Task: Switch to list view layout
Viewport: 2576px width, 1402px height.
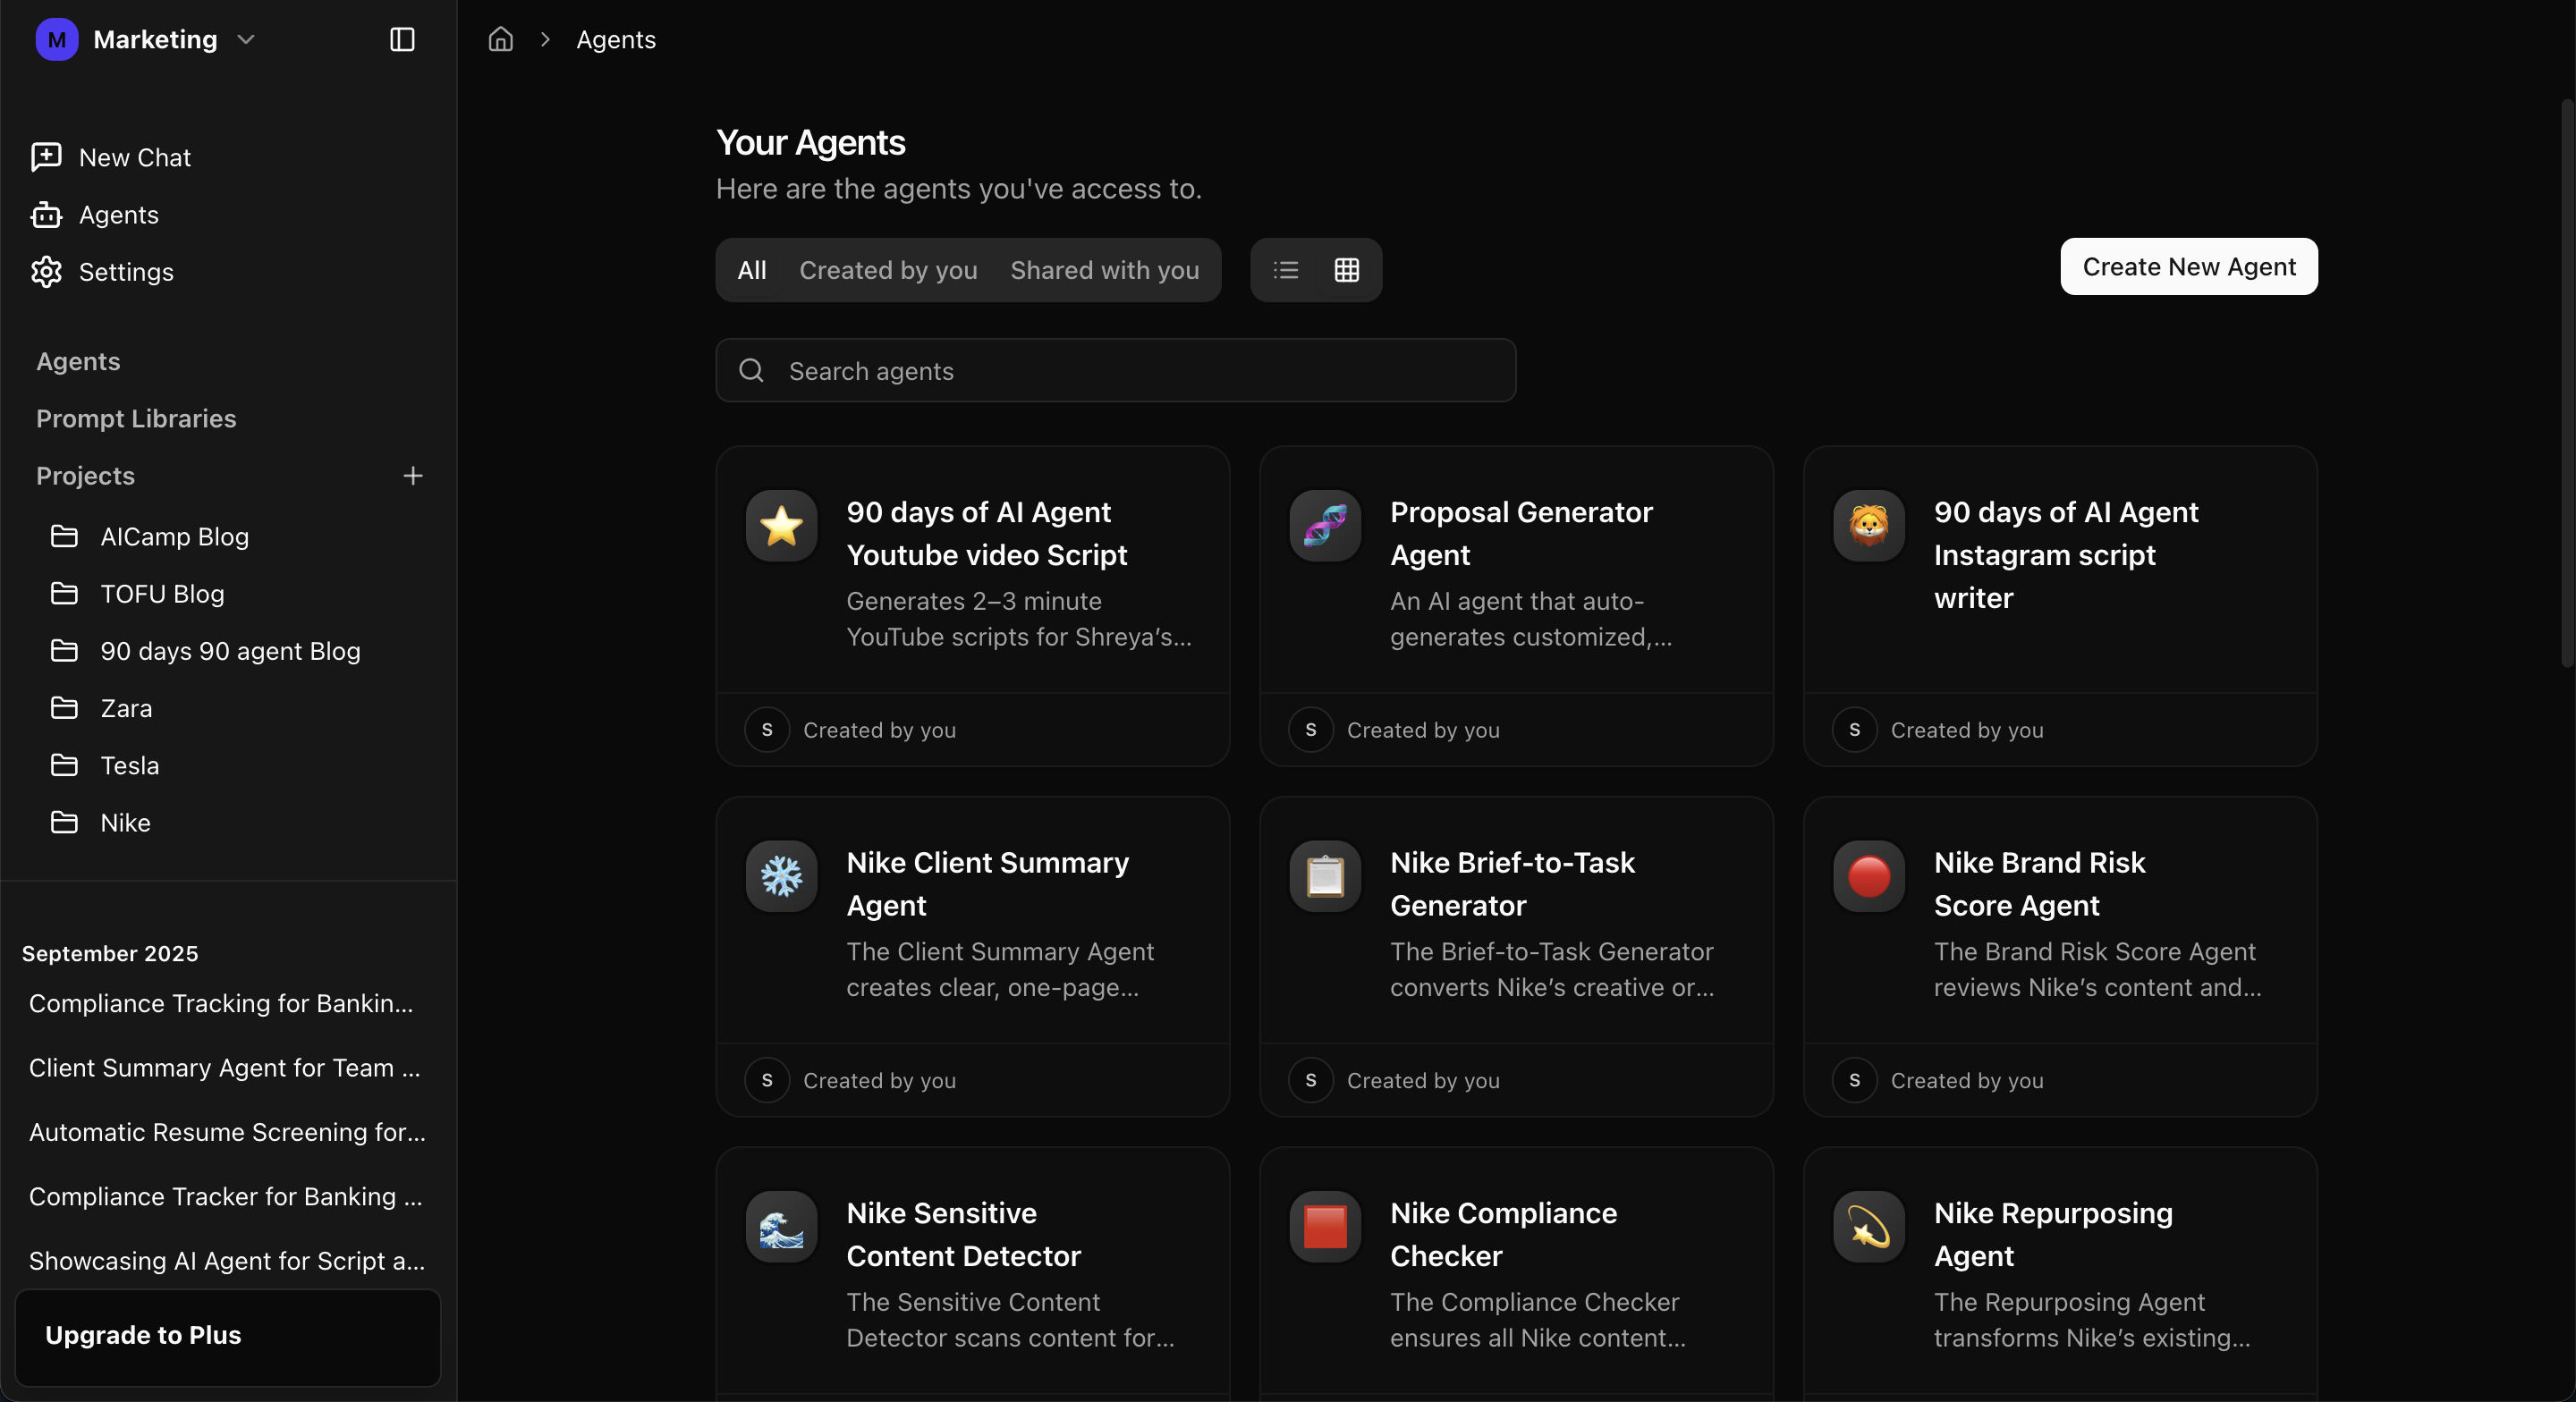Action: pyautogui.click(x=1285, y=270)
